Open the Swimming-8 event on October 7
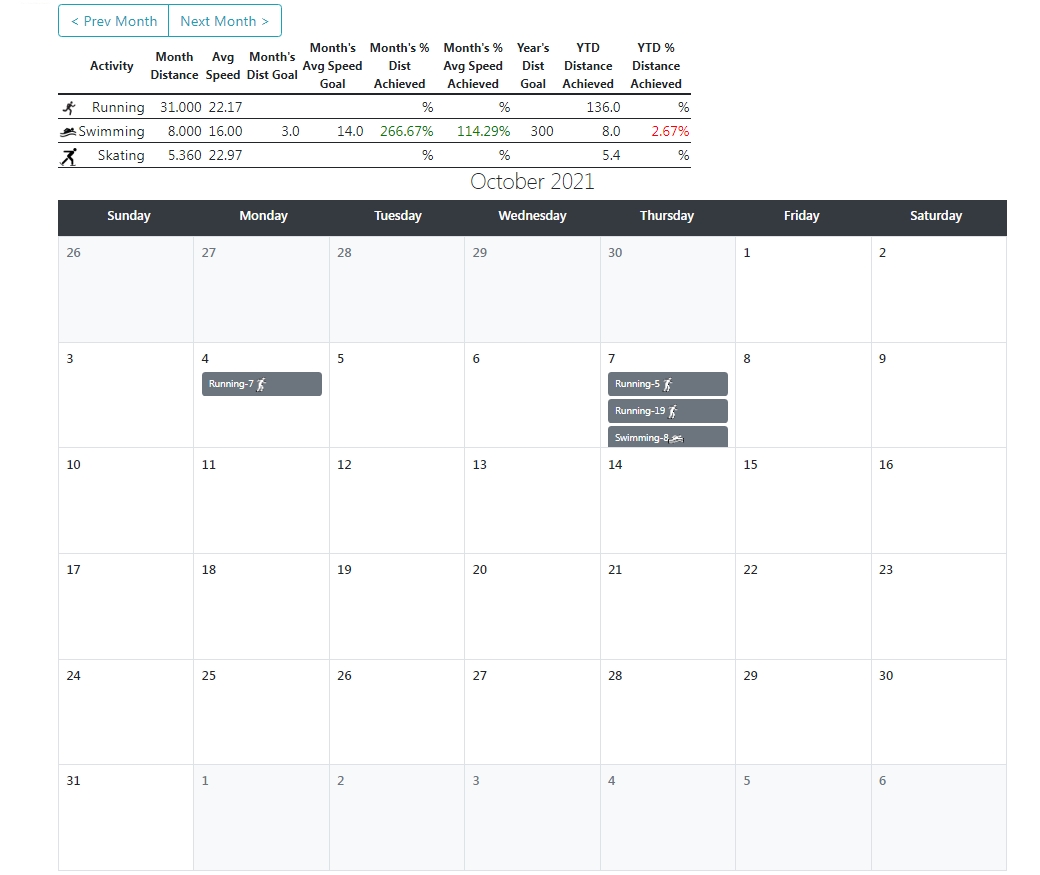Screen dimensions: 1040x875 667,437
